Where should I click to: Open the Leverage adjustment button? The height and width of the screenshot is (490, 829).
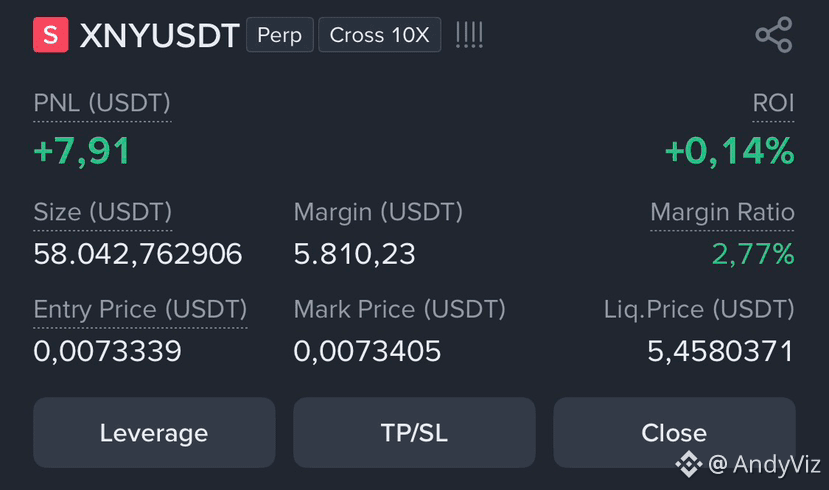pyautogui.click(x=154, y=432)
